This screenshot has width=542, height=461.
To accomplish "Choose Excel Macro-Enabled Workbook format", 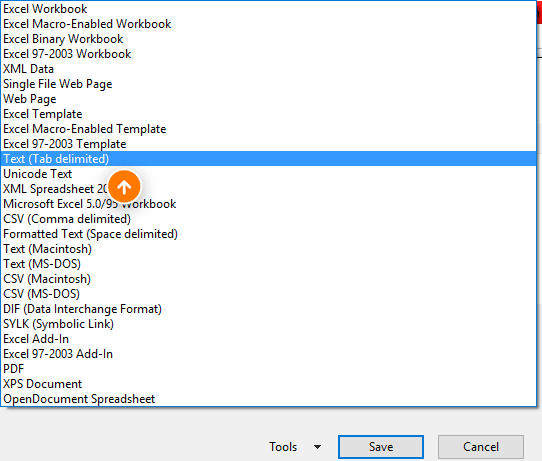I will click(268, 24).
